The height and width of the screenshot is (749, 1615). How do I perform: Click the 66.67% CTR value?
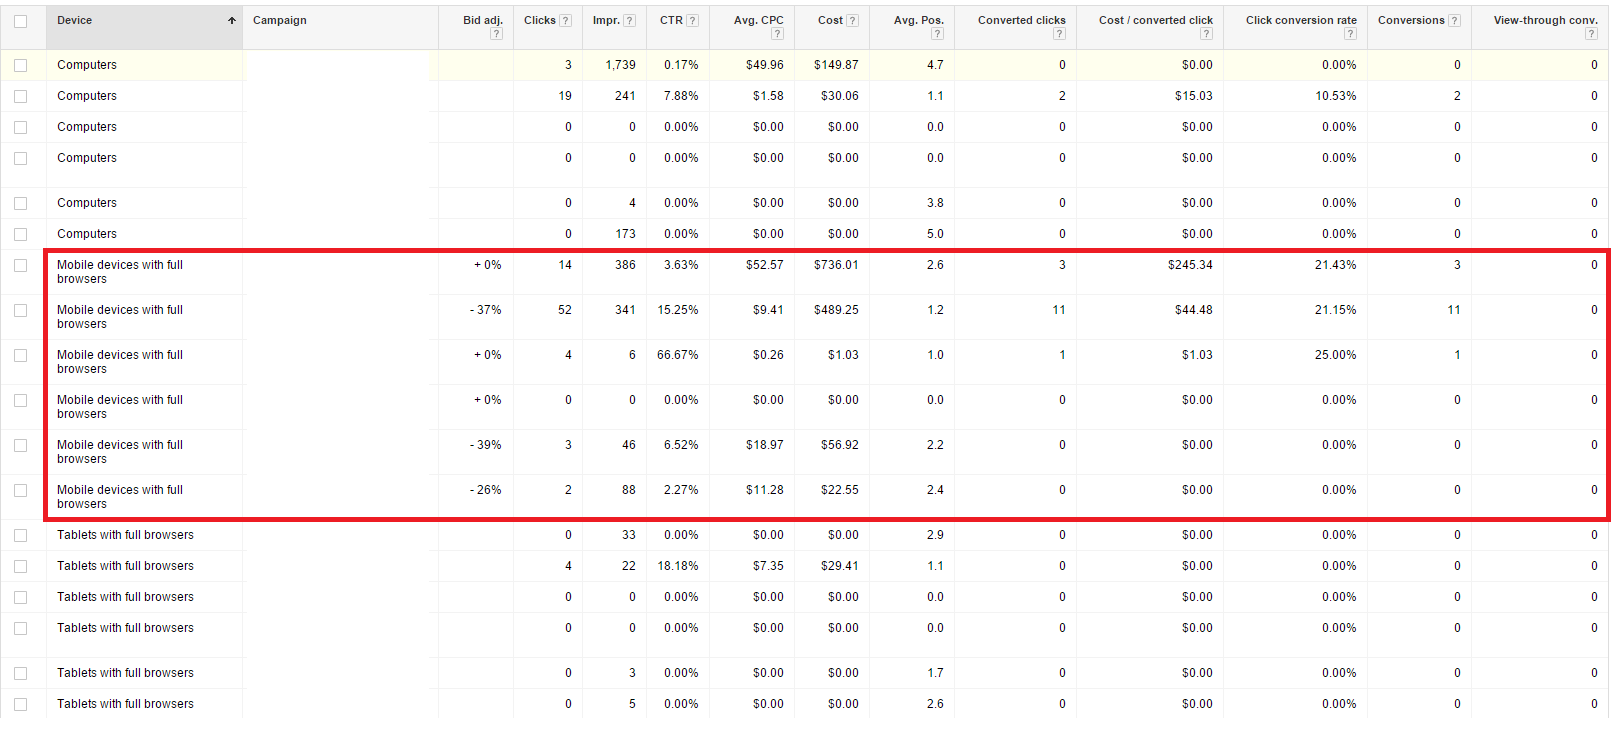coord(678,355)
